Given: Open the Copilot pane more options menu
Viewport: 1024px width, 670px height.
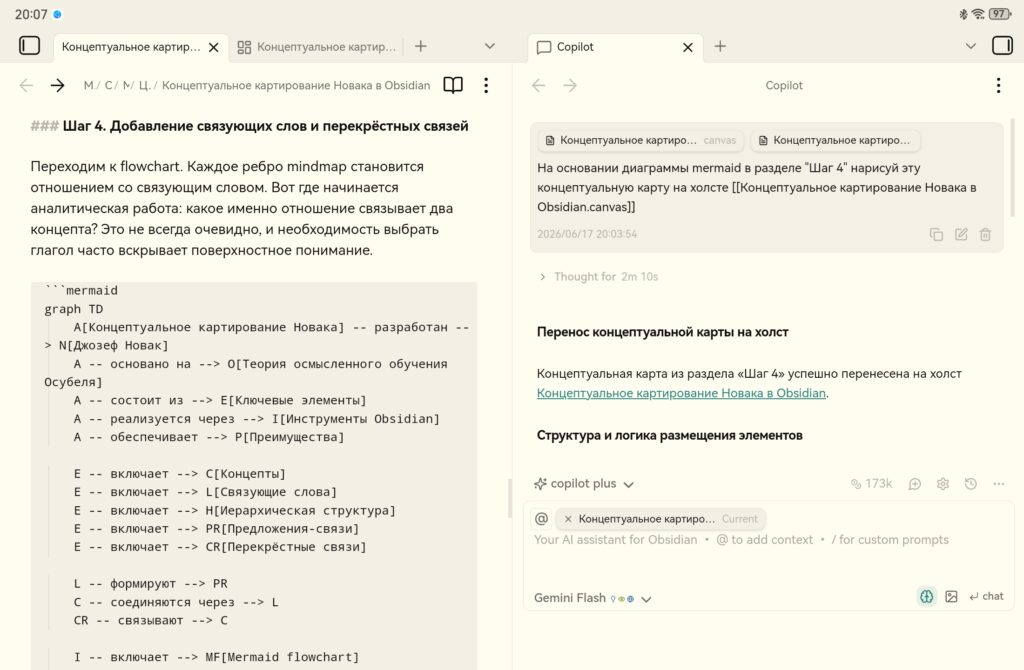Looking at the screenshot, I should (x=998, y=85).
